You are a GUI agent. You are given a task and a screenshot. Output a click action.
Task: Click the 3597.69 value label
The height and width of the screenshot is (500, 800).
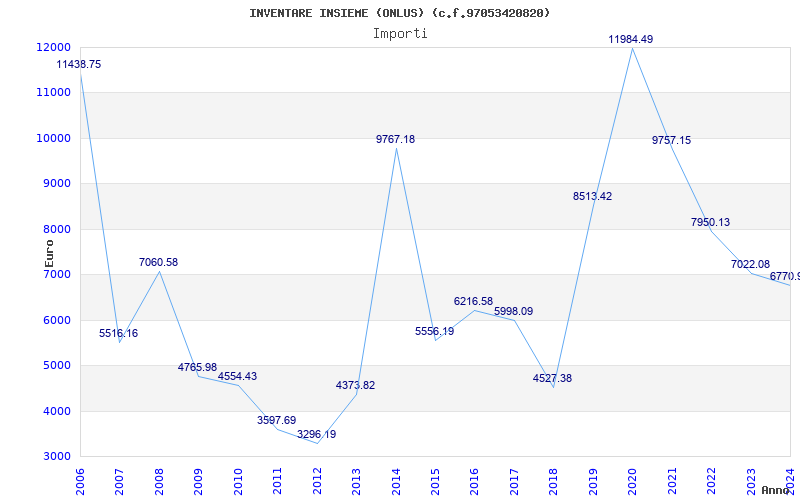[277, 420]
